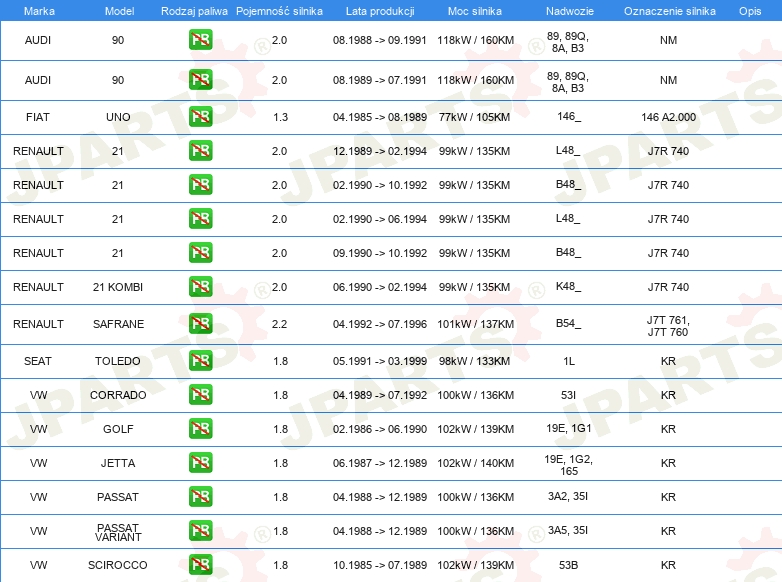Screen dimensions: 782x582
Task: Click the date range 04.1992 -> 07.1996
Action: click(380, 324)
